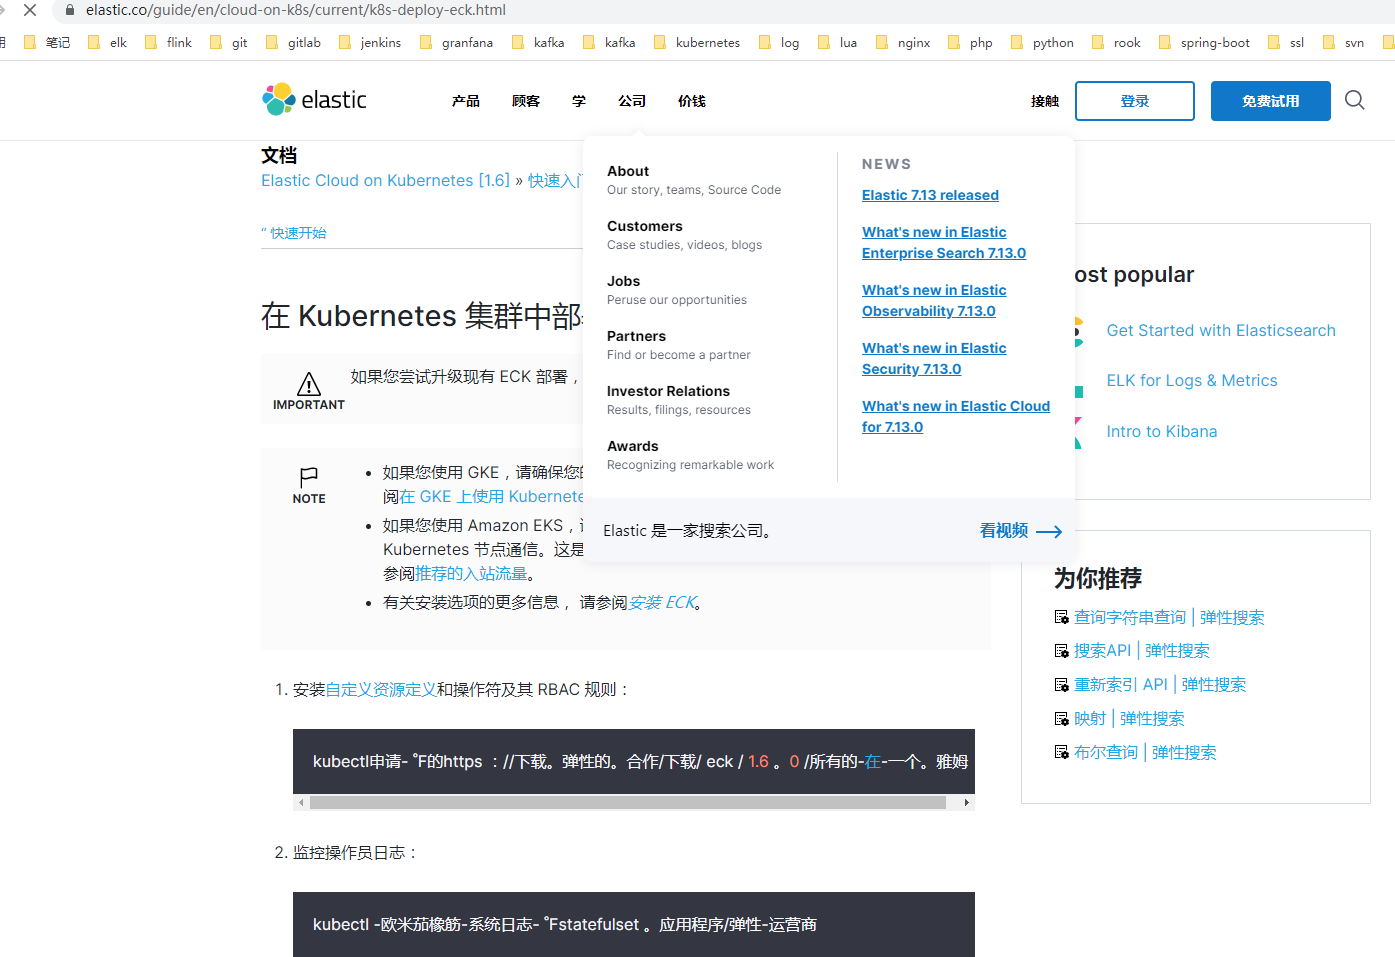Click the 看视频 arrow link
1395x957 pixels.
point(1021,531)
